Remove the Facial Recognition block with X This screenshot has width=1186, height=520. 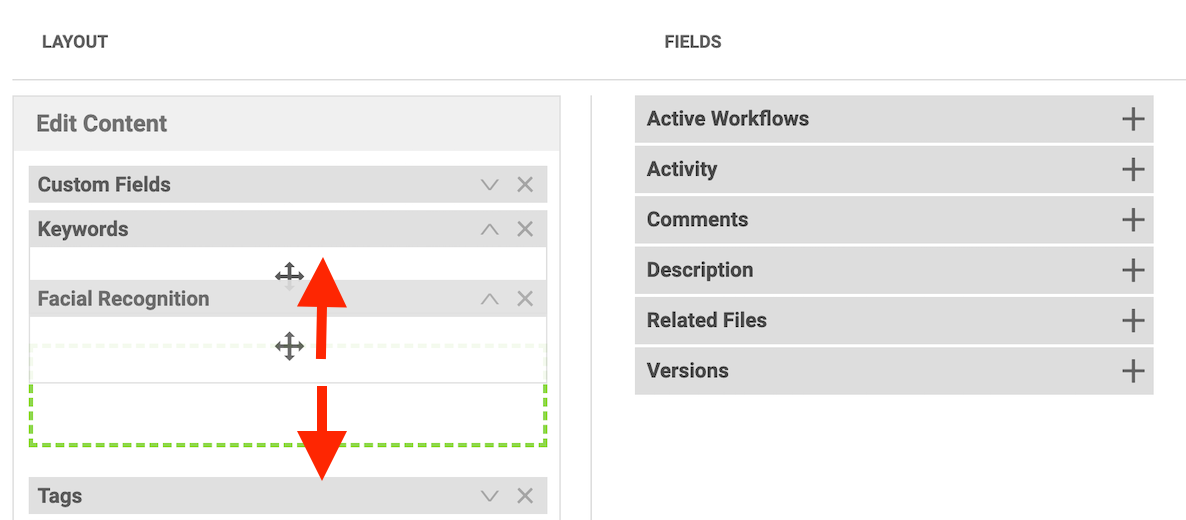click(x=525, y=299)
